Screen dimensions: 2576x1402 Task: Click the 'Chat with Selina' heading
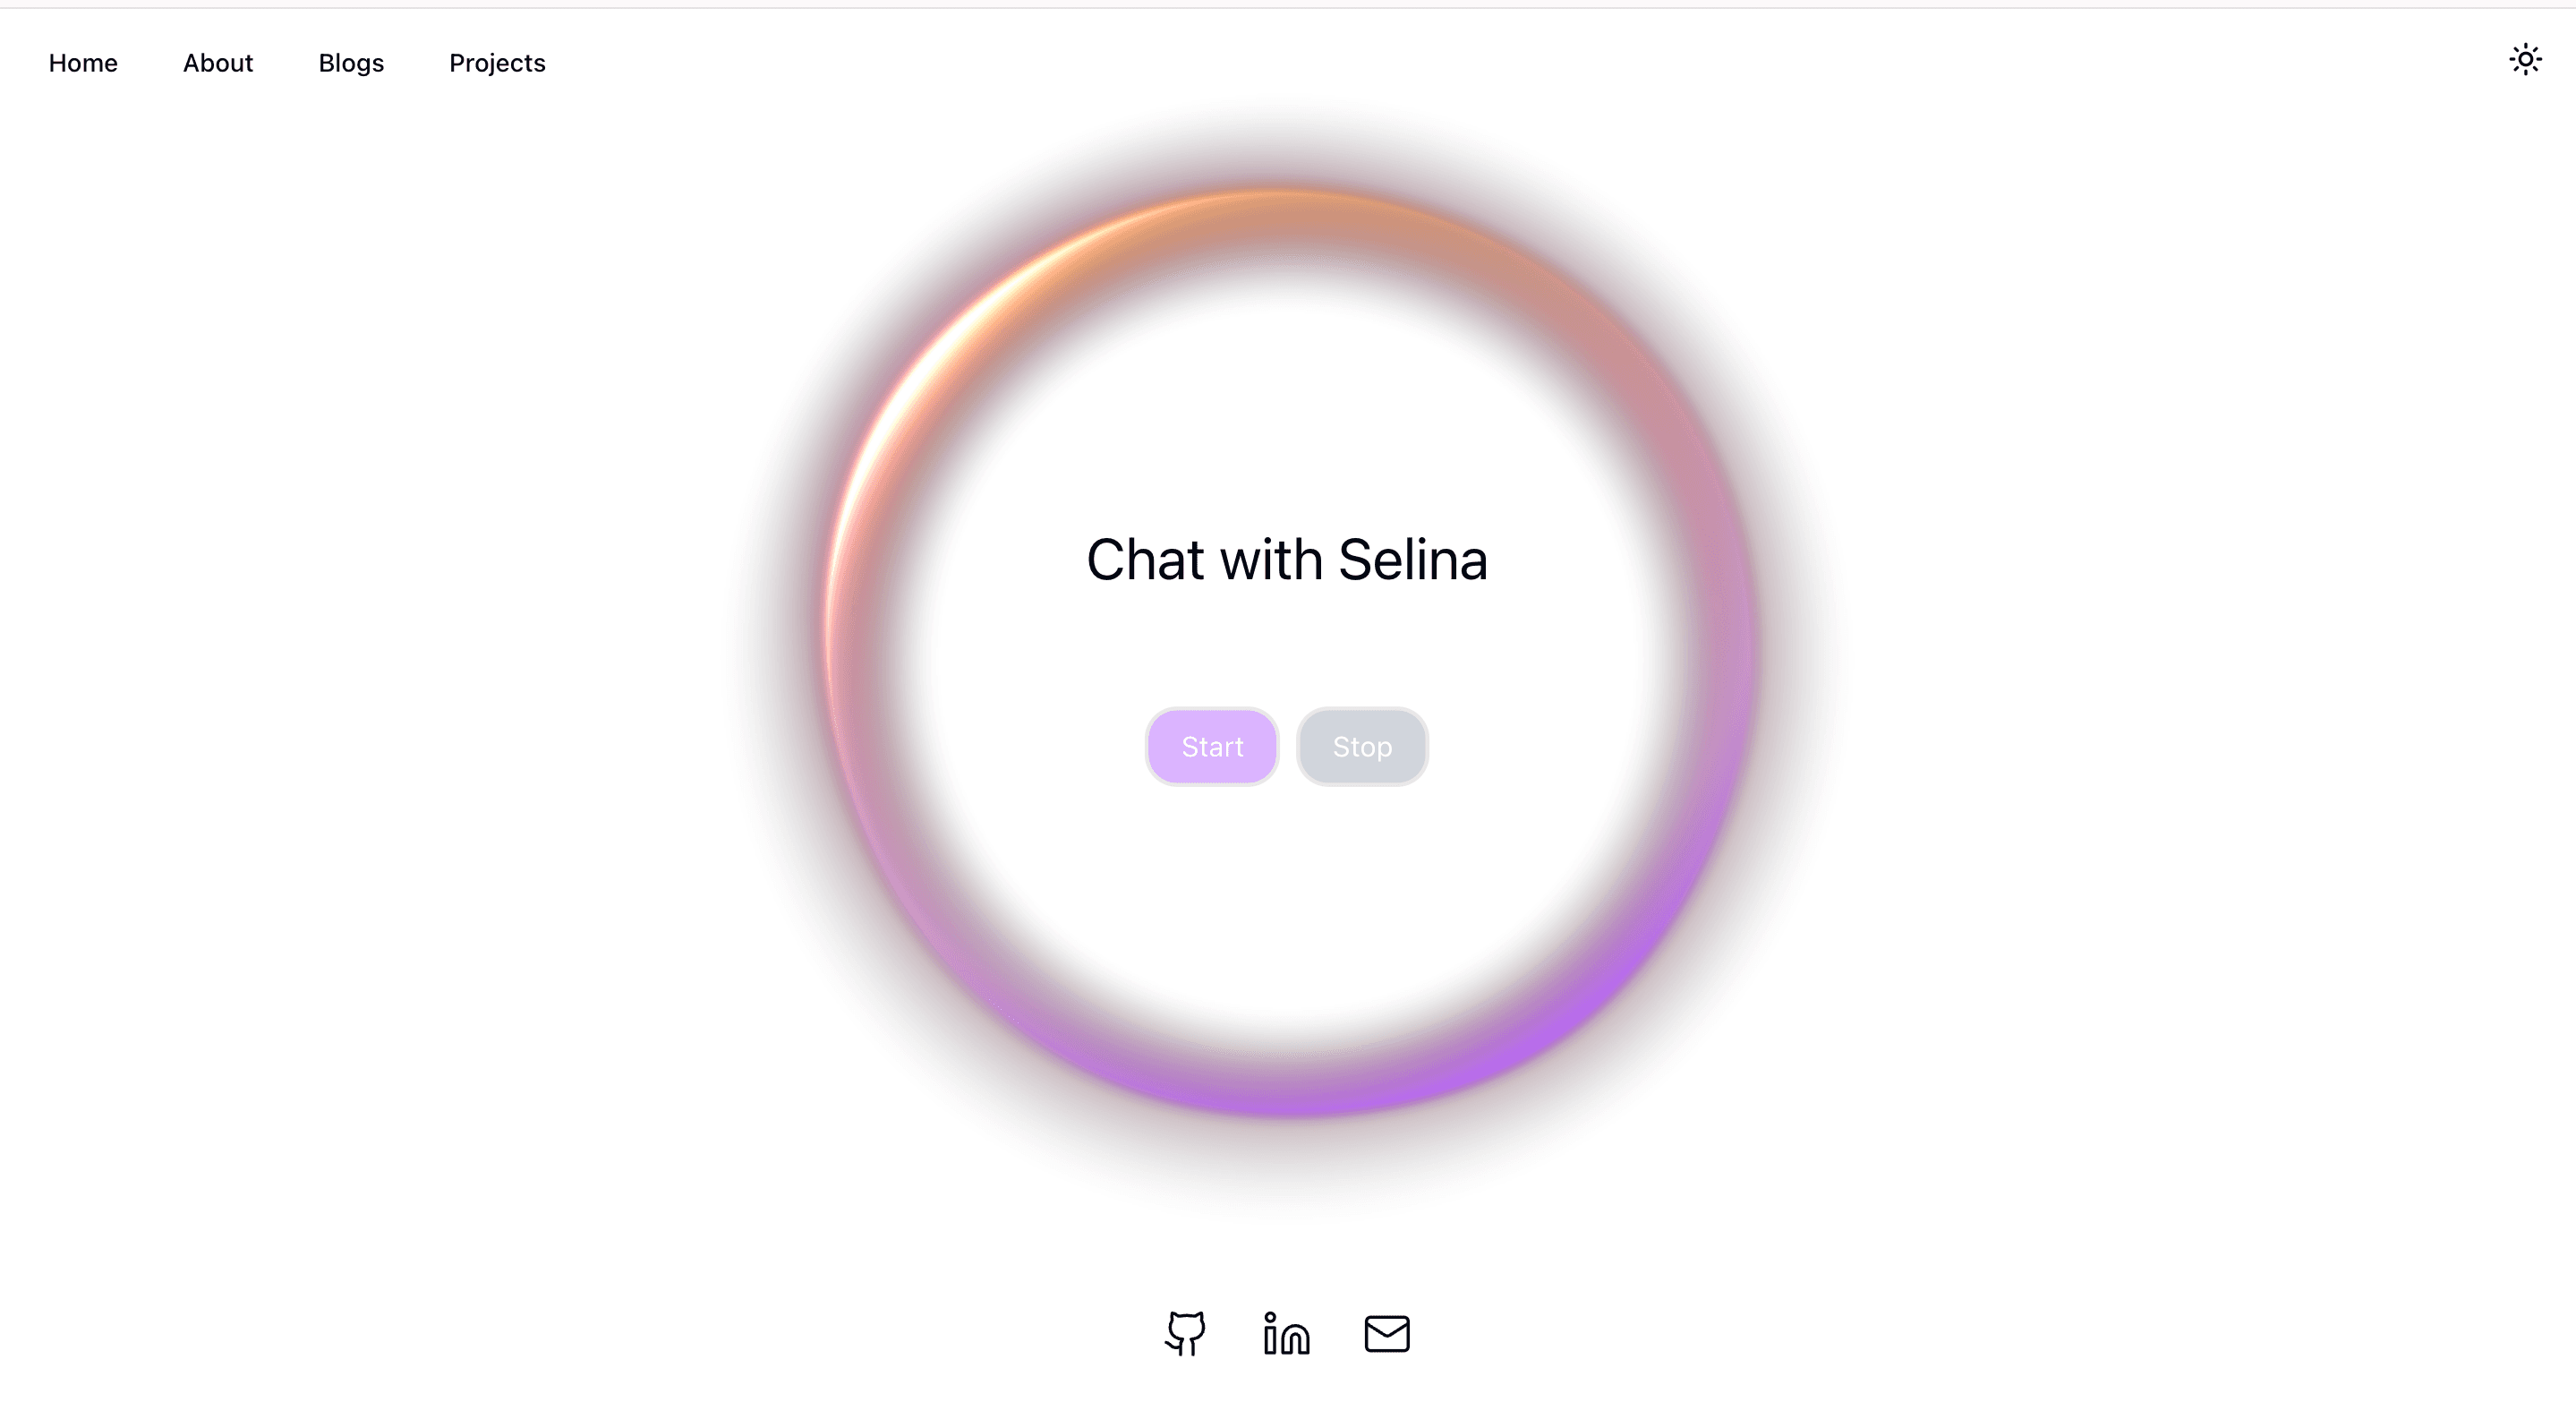click(x=1287, y=560)
